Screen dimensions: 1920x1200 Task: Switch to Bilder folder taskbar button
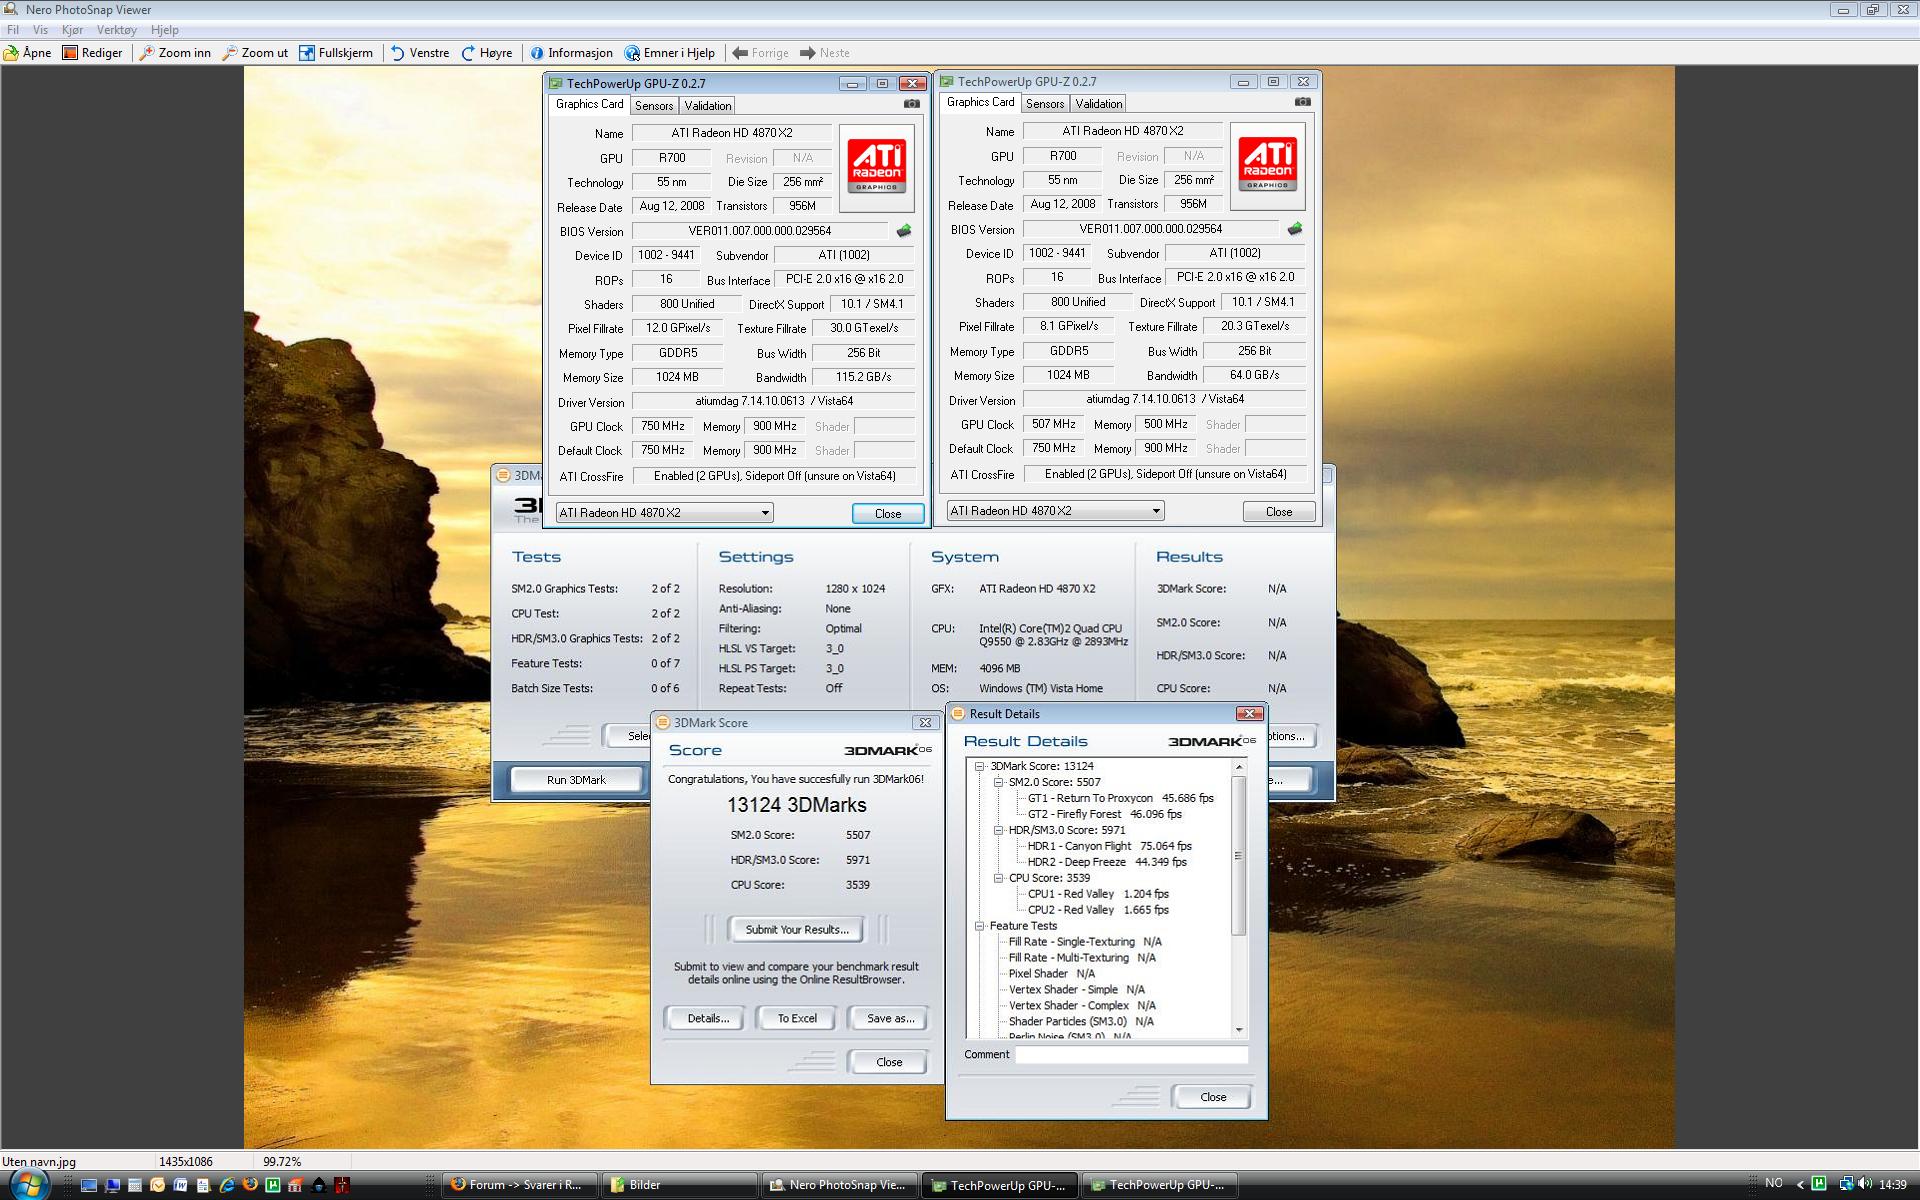680,1185
